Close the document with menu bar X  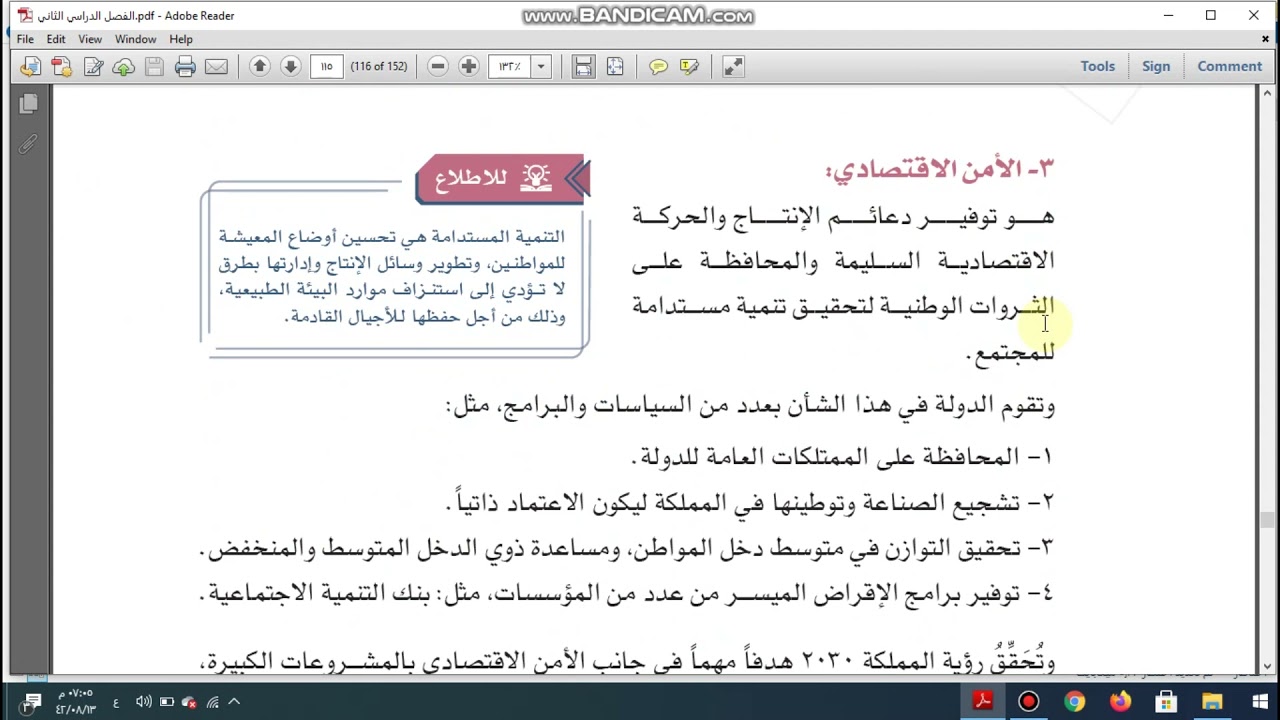[1265, 39]
